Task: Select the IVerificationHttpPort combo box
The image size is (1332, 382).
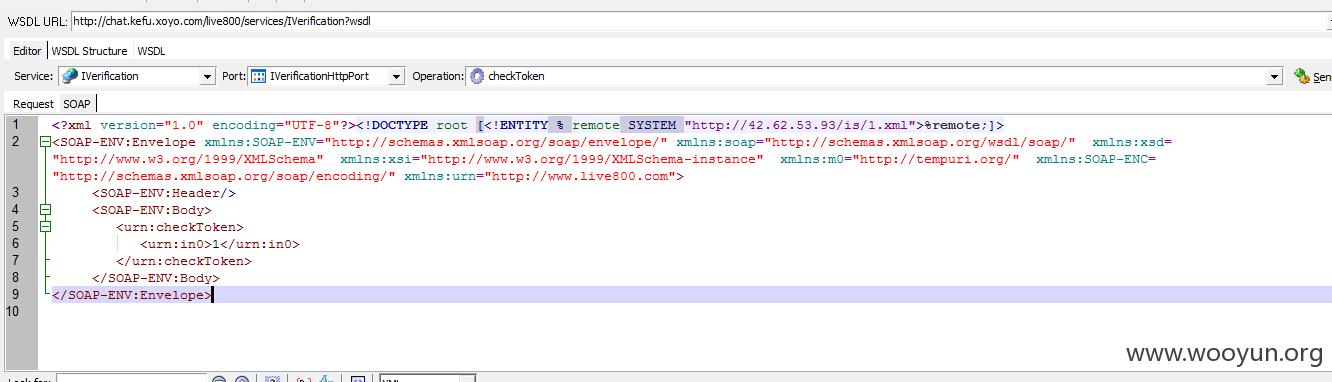Action: pyautogui.click(x=326, y=76)
